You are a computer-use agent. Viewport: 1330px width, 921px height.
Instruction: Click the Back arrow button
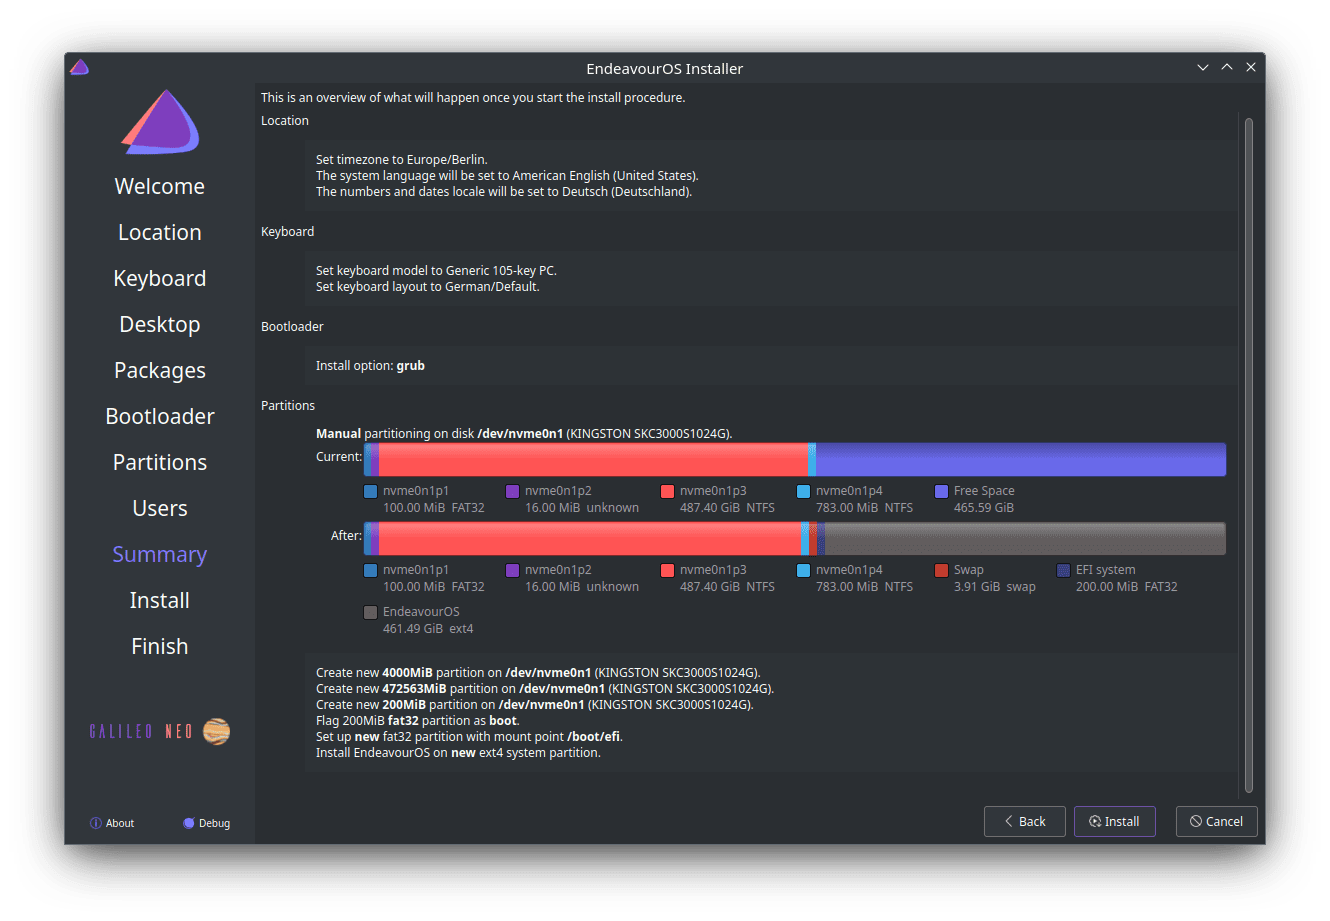point(1024,822)
